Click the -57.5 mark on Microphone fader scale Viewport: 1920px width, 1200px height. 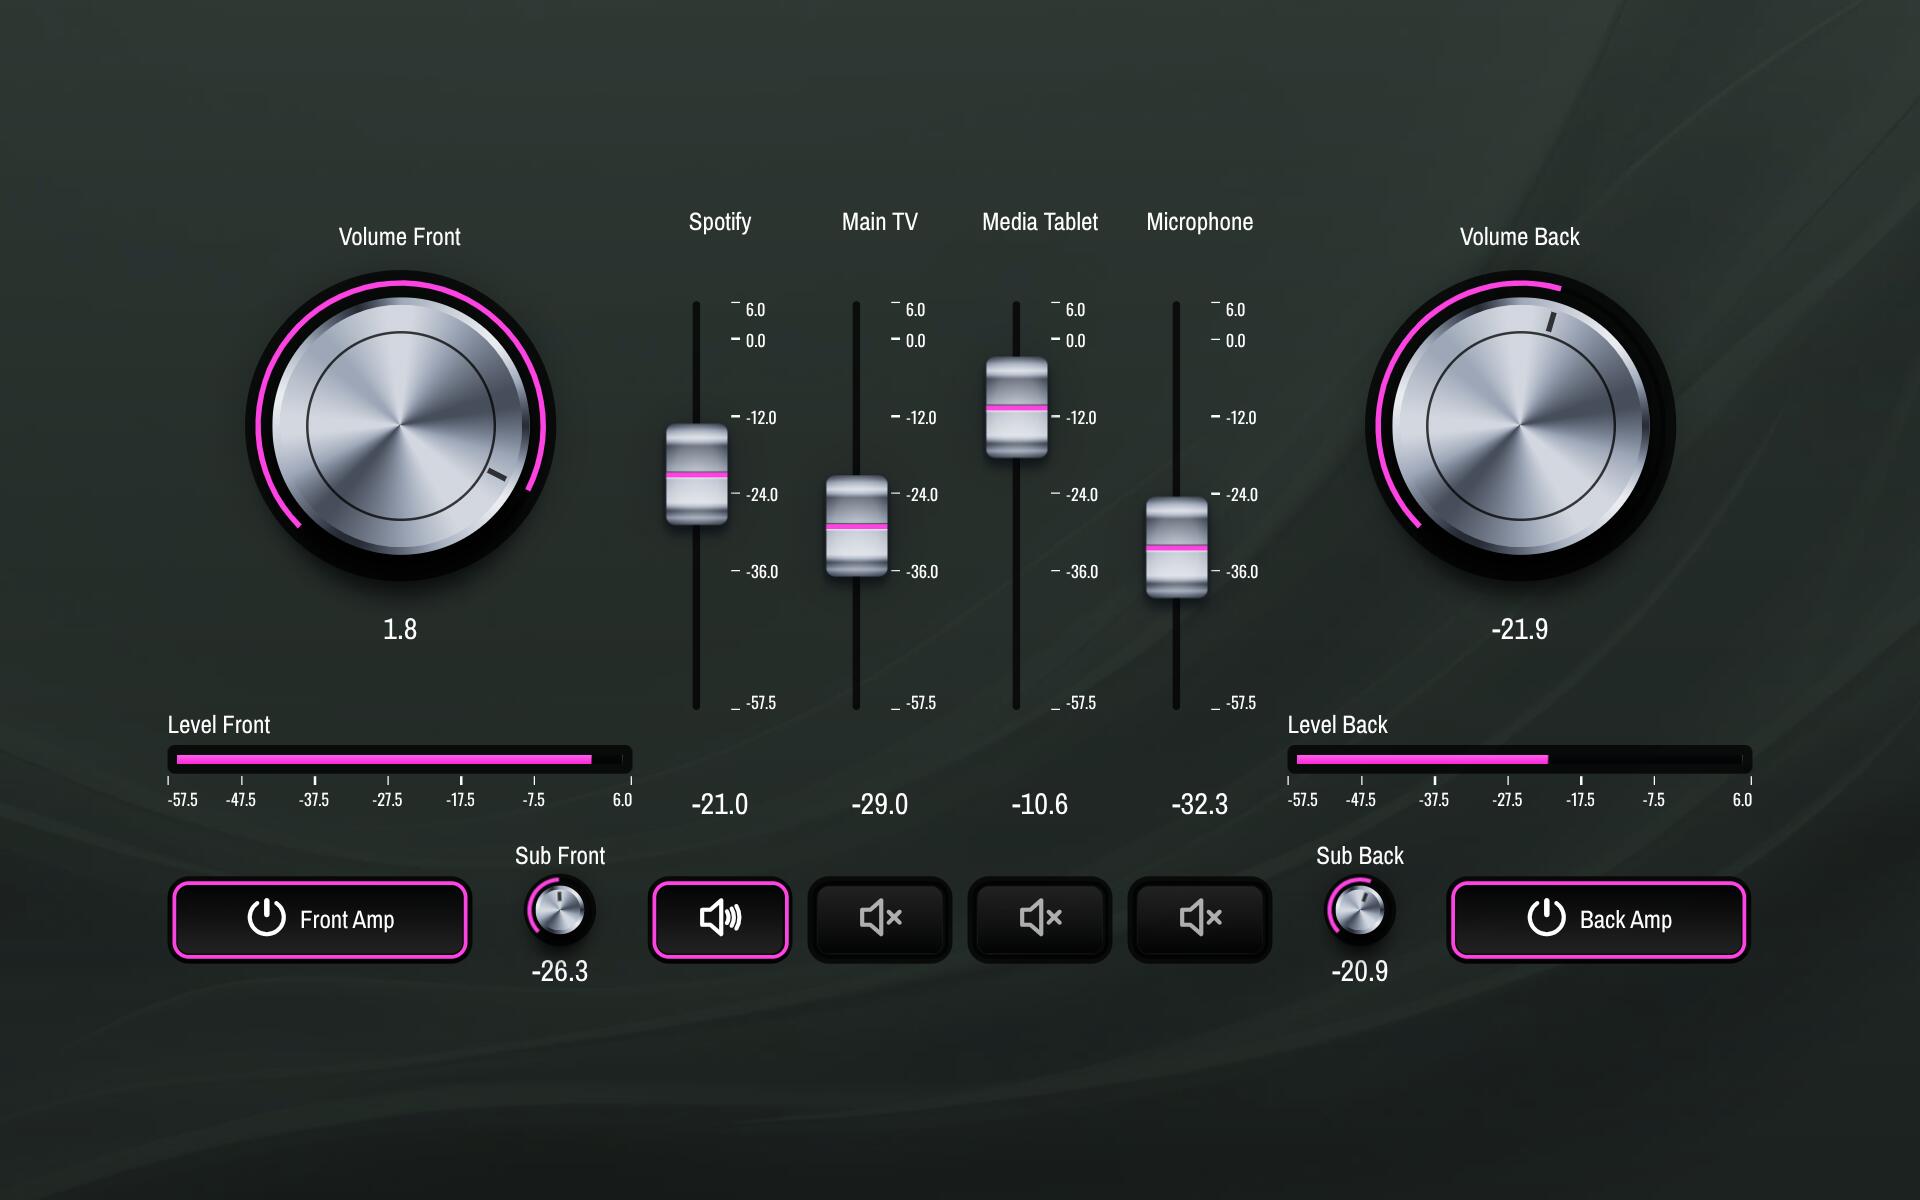pos(1240,703)
